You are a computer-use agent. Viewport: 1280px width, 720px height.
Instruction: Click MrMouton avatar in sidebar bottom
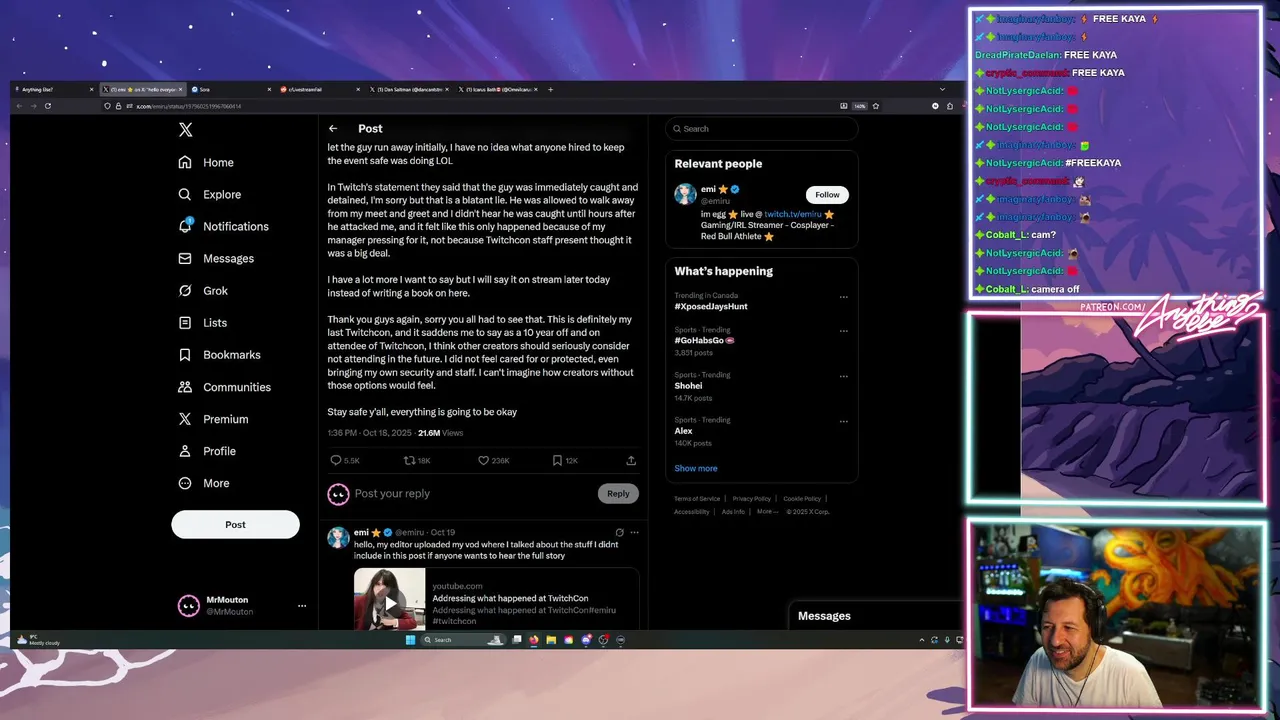(188, 605)
